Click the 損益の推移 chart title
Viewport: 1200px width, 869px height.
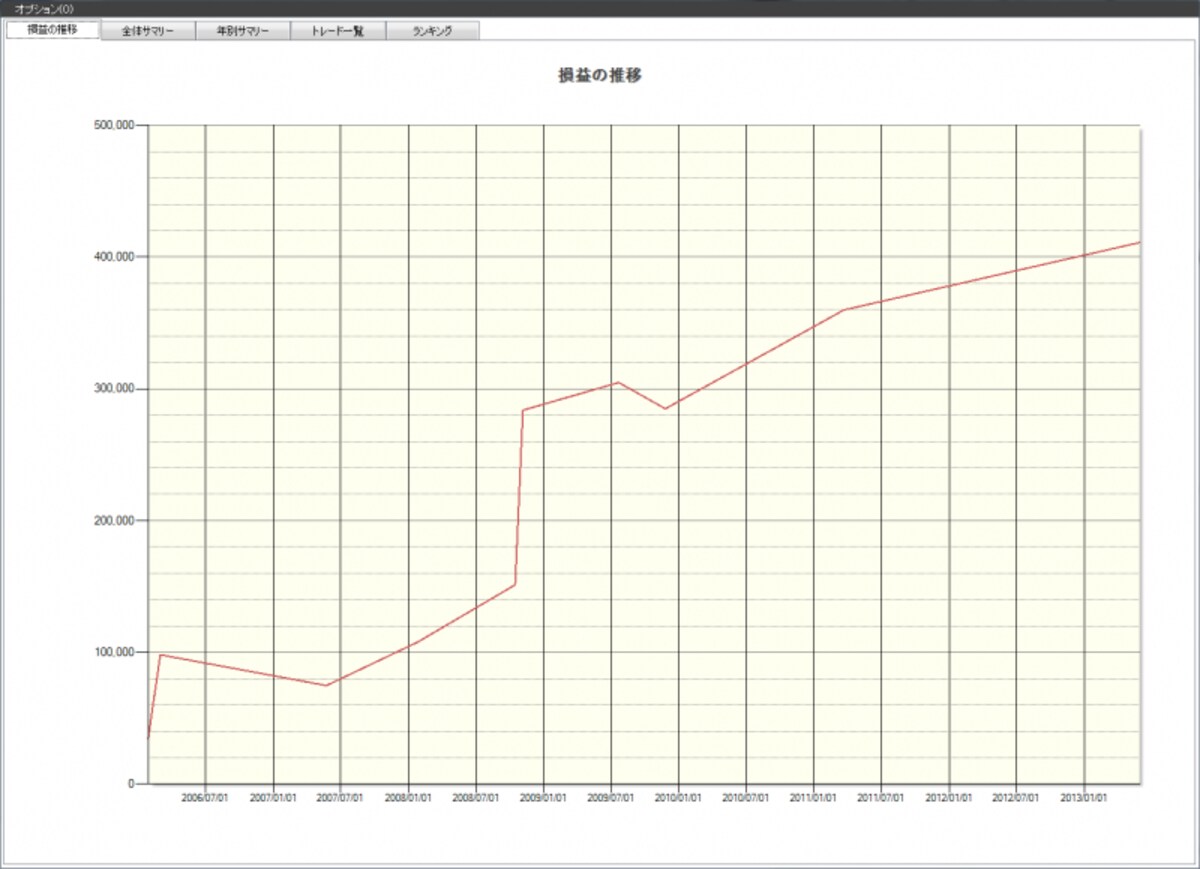[600, 75]
